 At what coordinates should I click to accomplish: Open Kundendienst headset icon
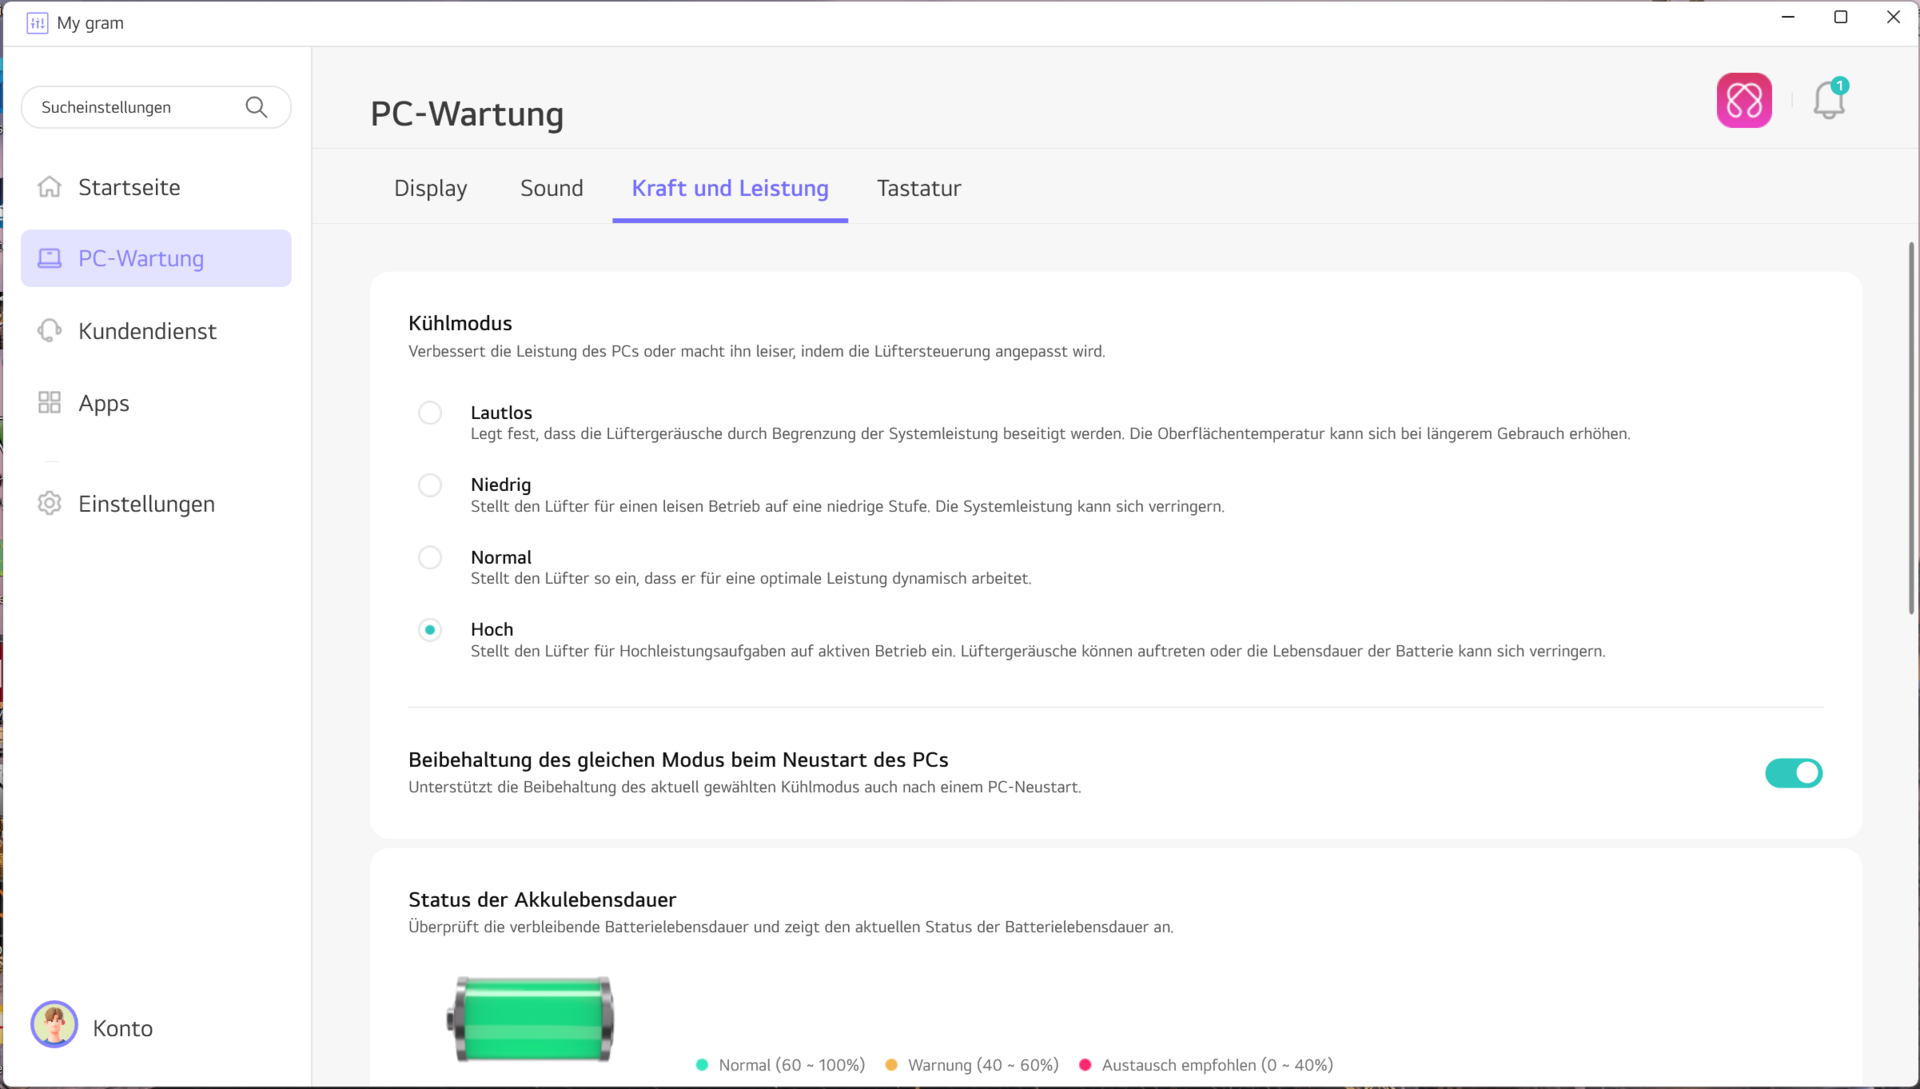click(x=49, y=331)
